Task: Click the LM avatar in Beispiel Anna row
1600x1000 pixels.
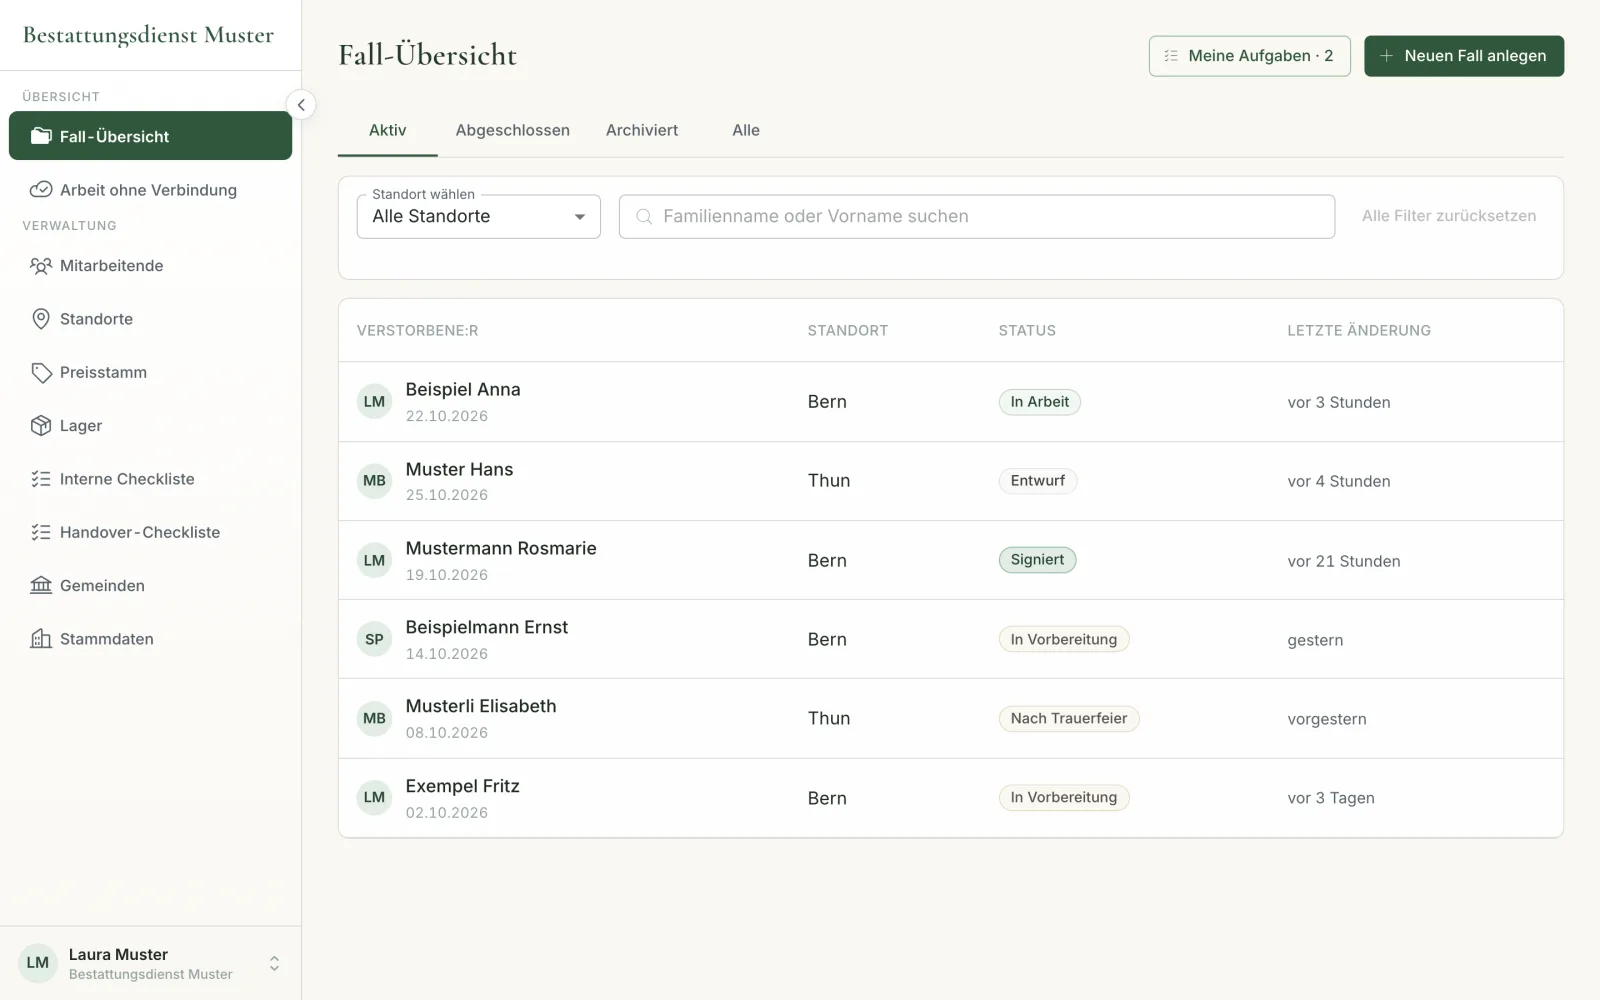Action: tap(374, 402)
